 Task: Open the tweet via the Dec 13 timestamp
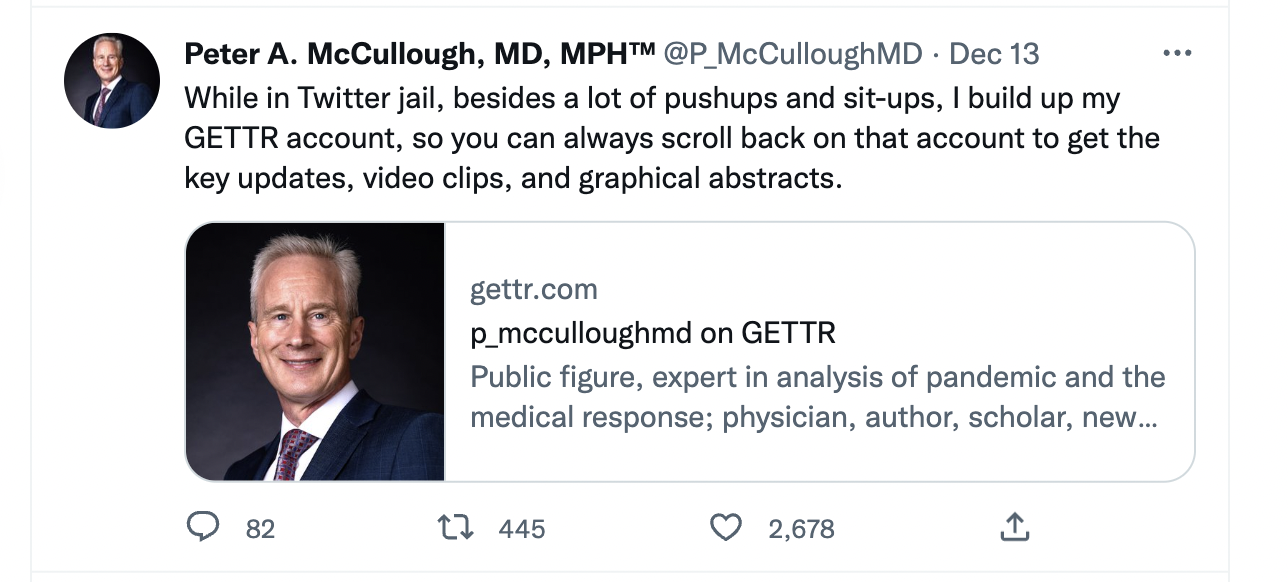(994, 55)
